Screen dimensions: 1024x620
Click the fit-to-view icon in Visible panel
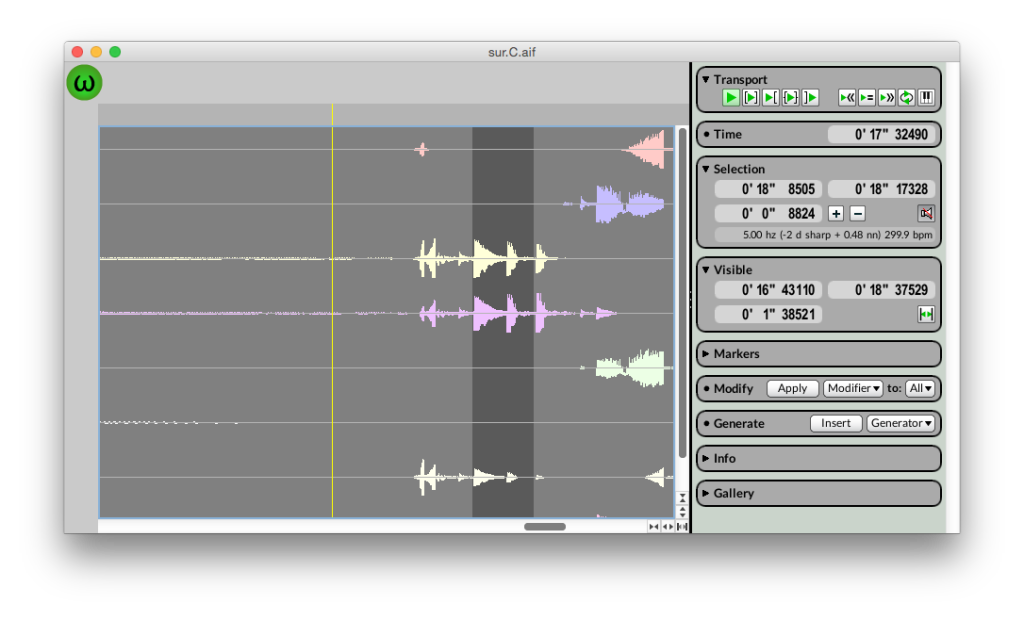pos(925,314)
